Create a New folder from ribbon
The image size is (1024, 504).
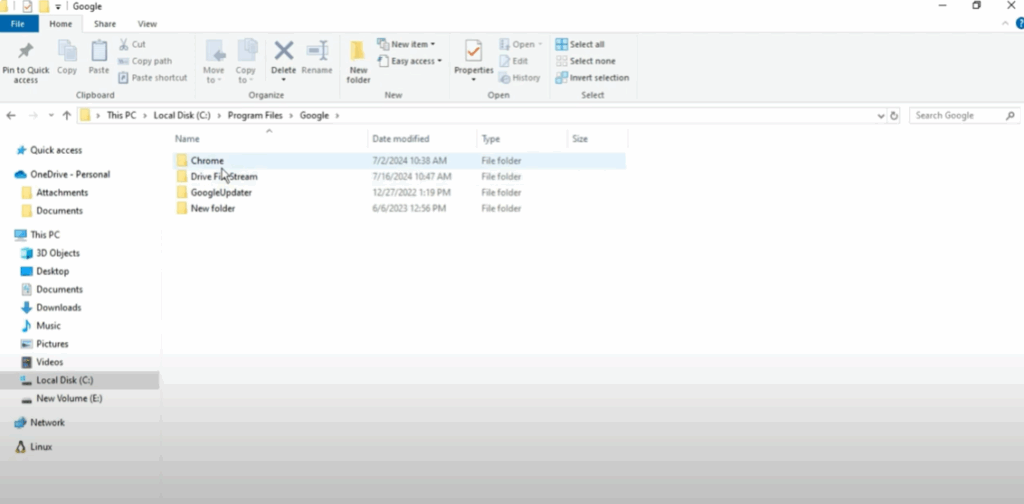(358, 62)
